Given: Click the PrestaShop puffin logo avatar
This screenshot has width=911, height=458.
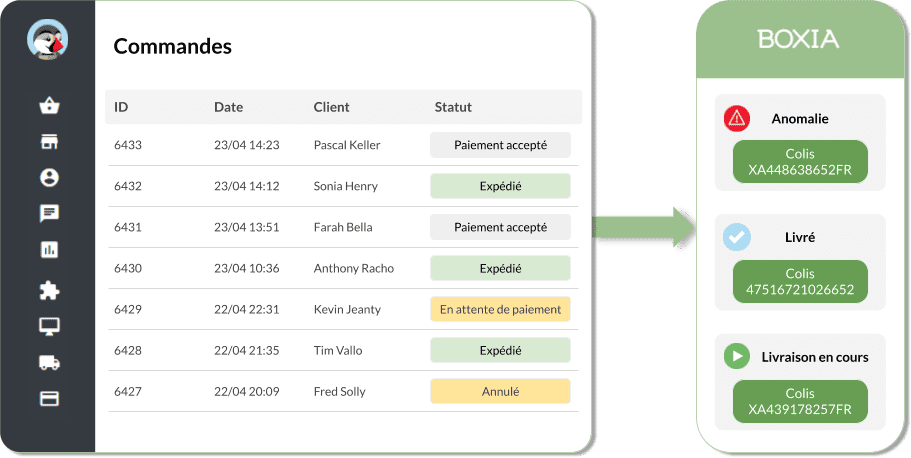Looking at the screenshot, I should pyautogui.click(x=48, y=40).
